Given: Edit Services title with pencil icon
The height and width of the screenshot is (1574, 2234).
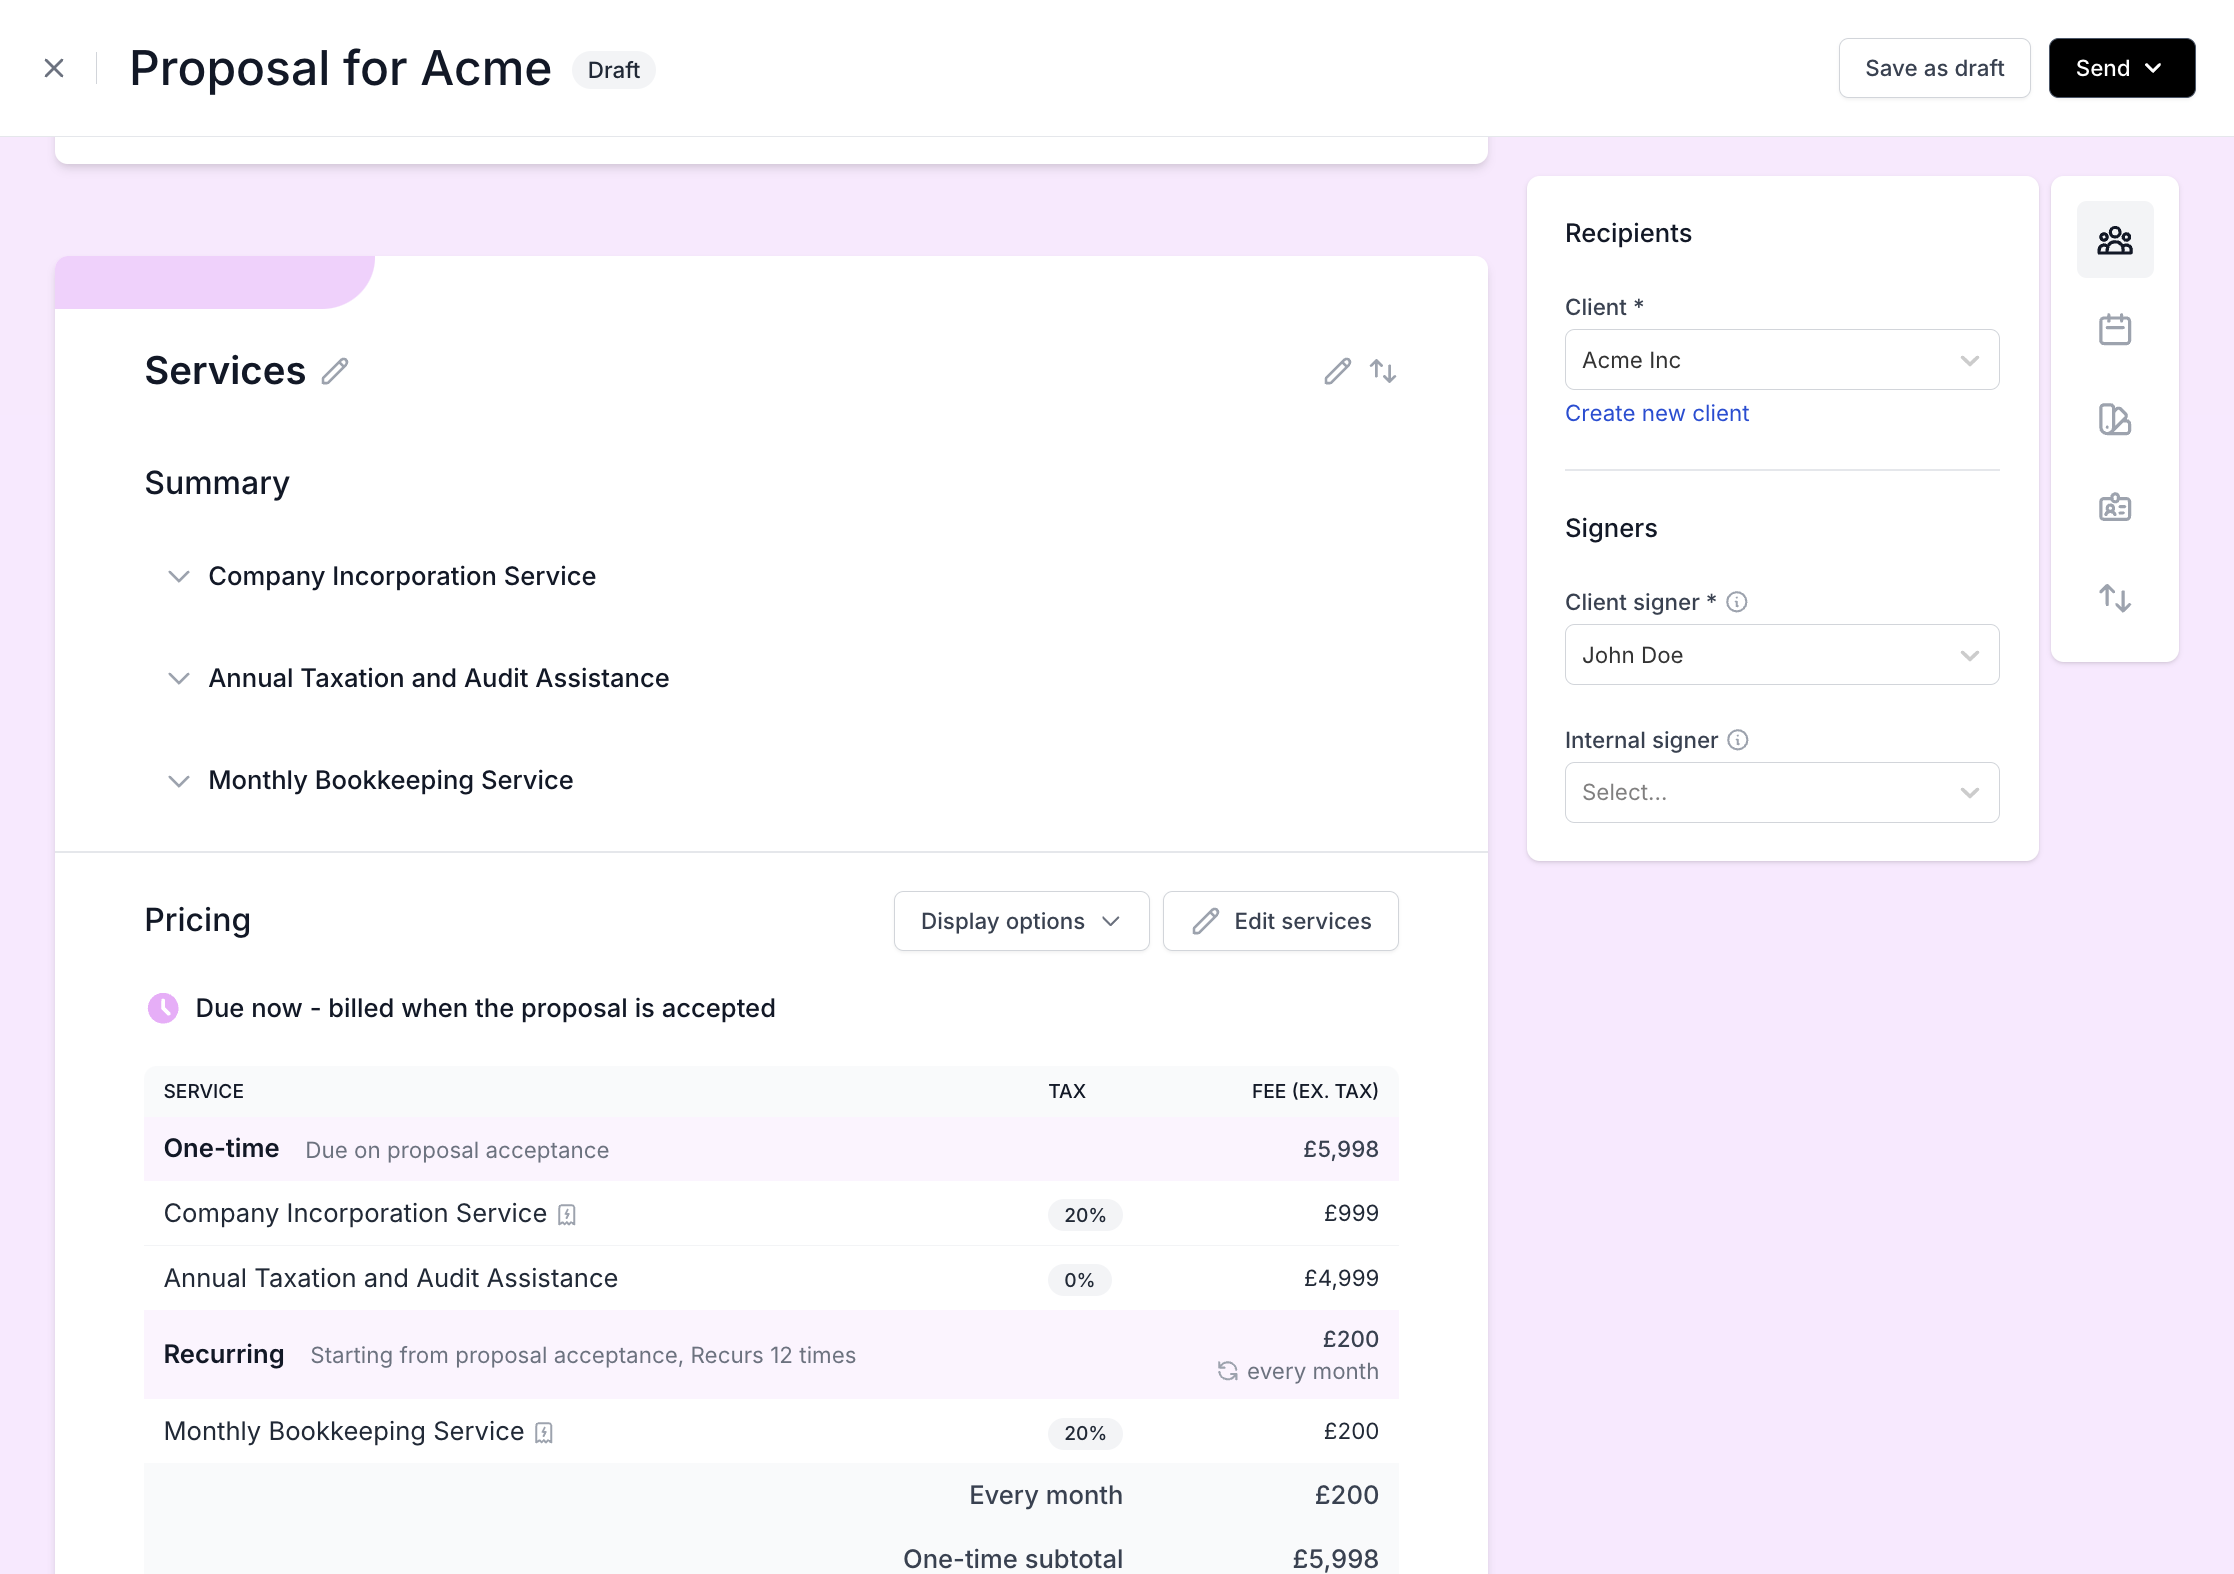Looking at the screenshot, I should [335, 371].
